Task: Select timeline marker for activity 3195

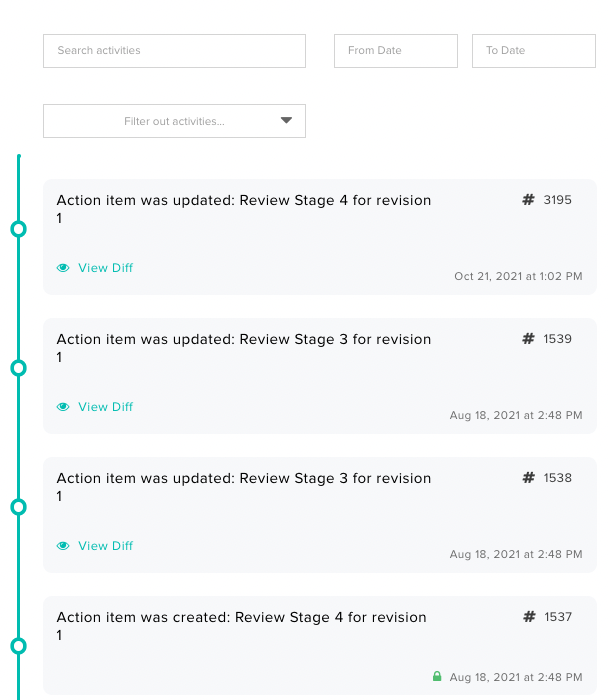Action: [18, 229]
